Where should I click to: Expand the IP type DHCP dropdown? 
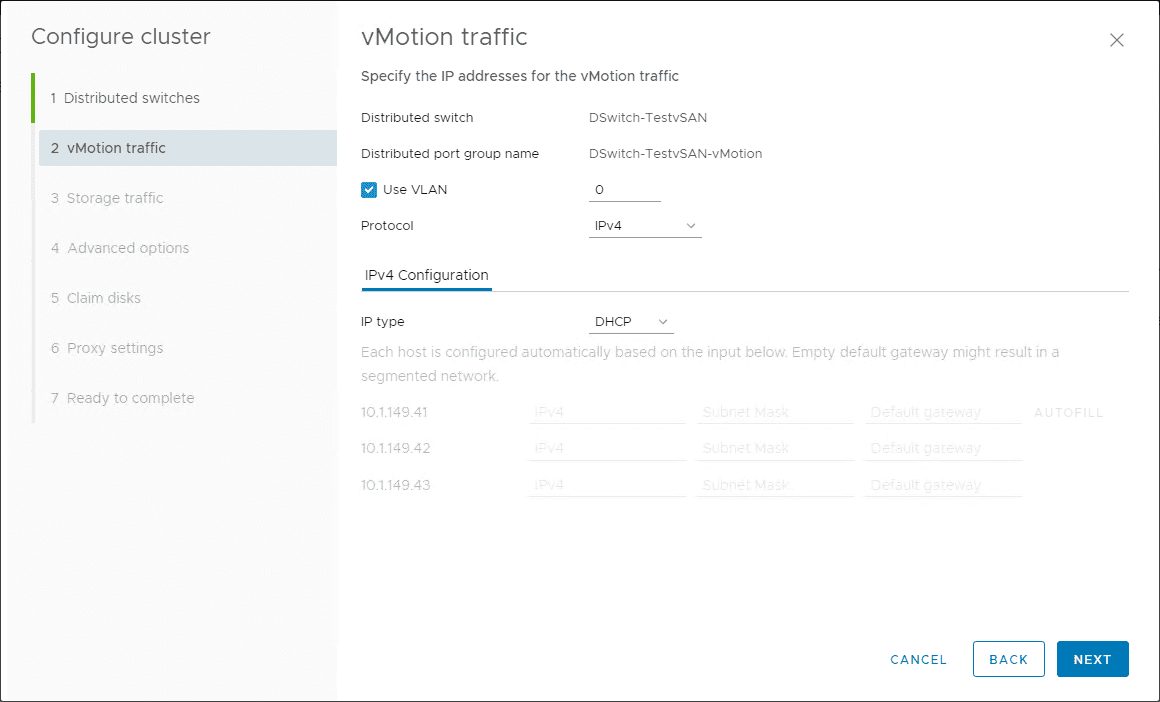click(x=631, y=322)
